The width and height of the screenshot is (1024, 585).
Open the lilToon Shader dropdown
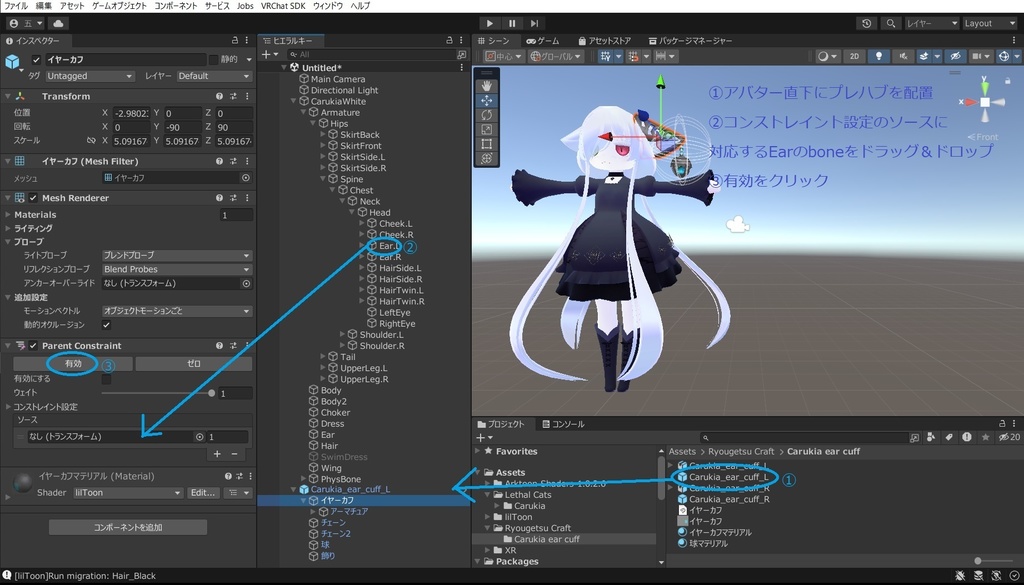[x=127, y=493]
